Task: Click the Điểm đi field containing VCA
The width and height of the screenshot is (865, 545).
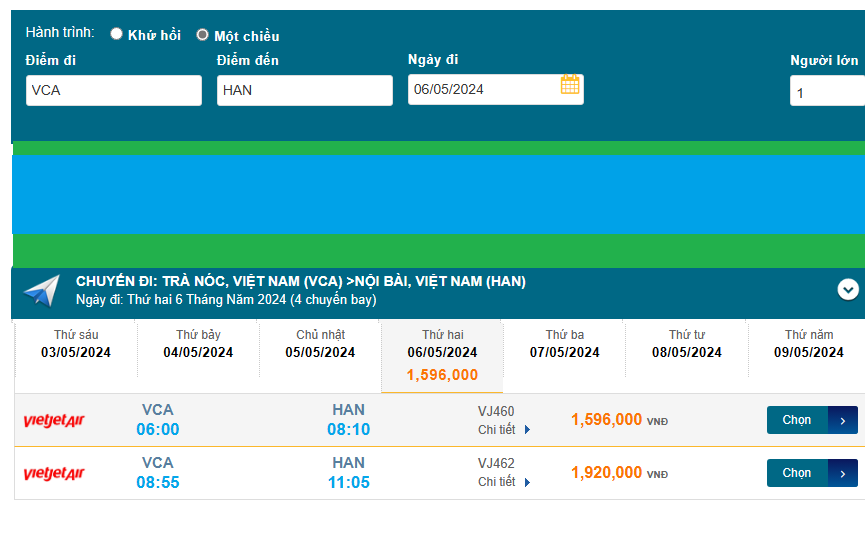Action: click(x=114, y=91)
